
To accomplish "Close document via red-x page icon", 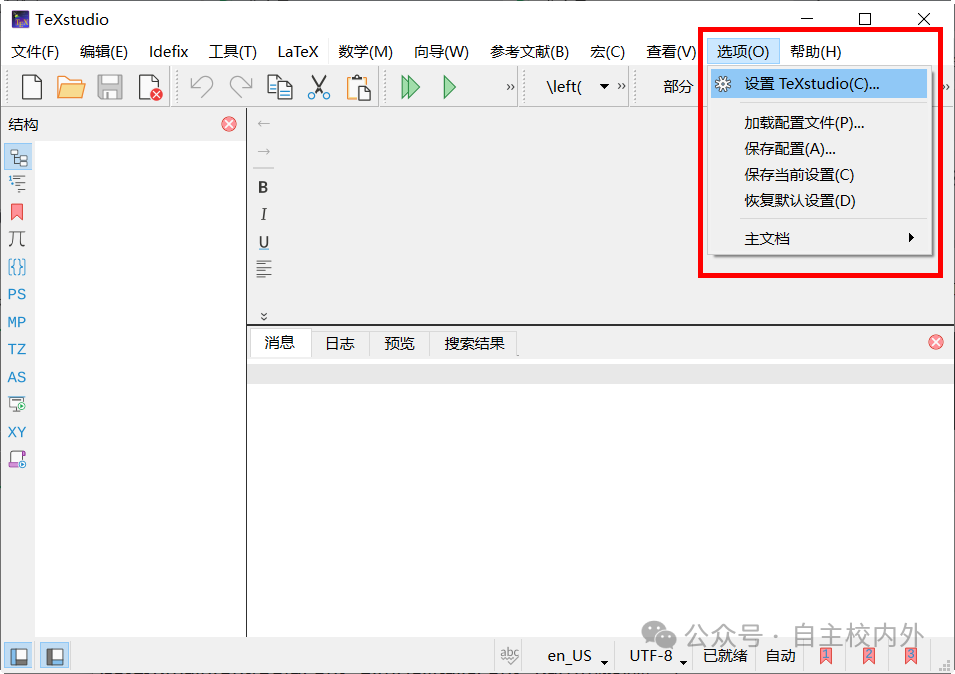I will [149, 87].
